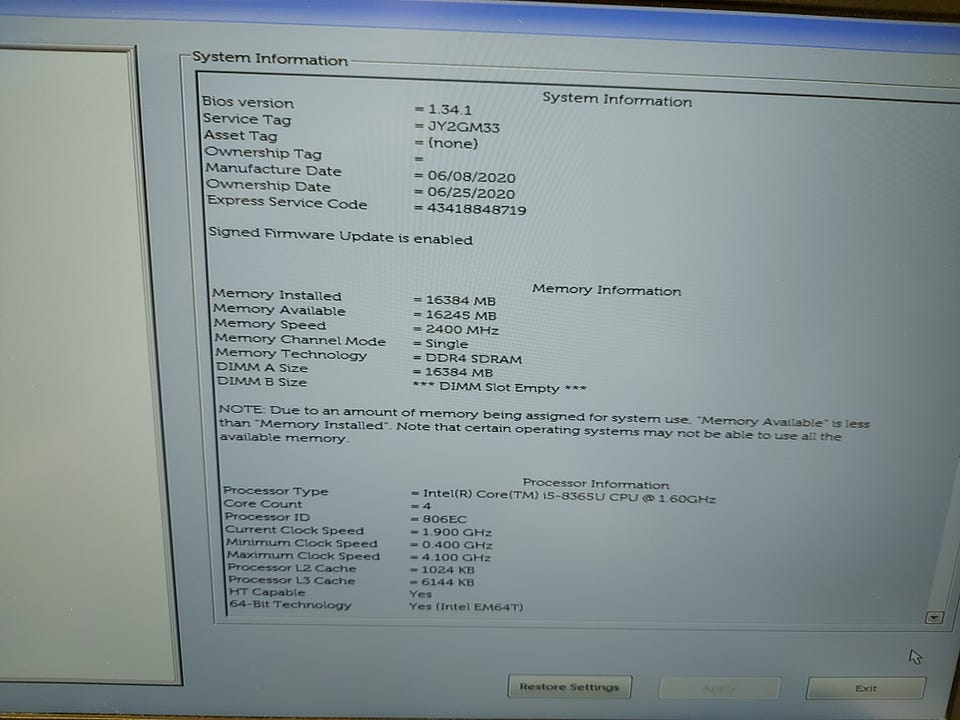Image resolution: width=960 pixels, height=720 pixels.
Task: Click Processor L3 Cache value 6144 KB
Action: click(447, 582)
